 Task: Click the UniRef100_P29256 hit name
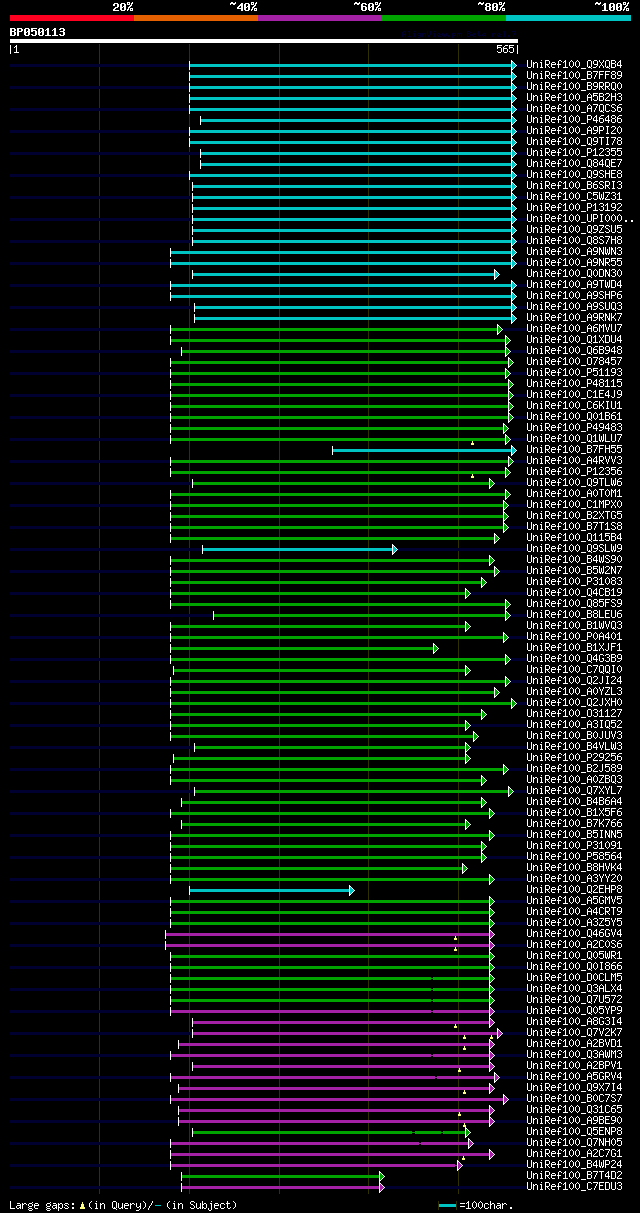[x=574, y=758]
